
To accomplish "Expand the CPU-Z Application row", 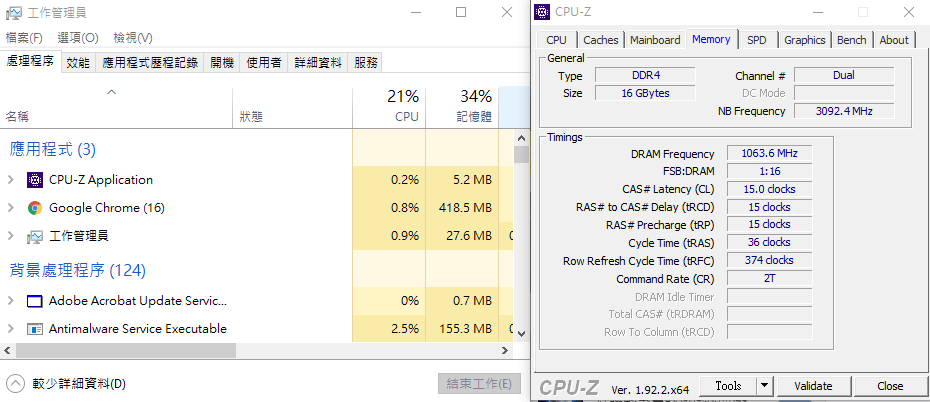I will point(10,180).
